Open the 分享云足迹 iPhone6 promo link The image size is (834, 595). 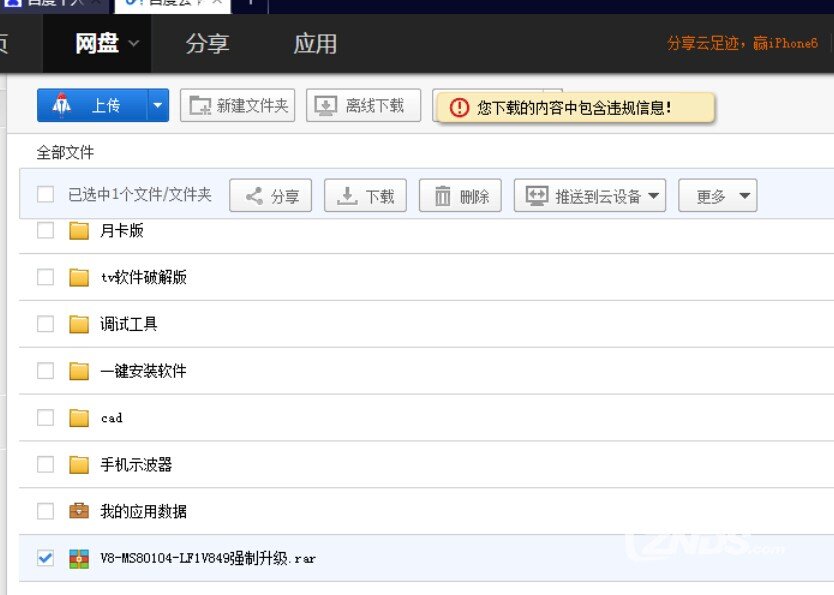743,43
